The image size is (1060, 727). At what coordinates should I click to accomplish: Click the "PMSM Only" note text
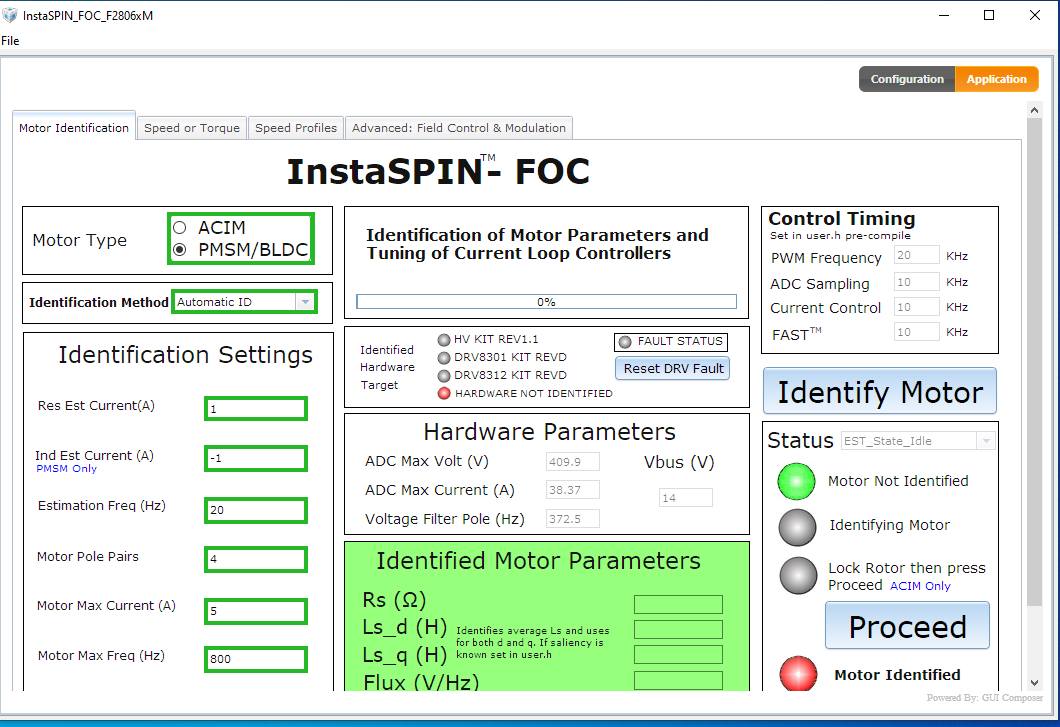point(66,469)
